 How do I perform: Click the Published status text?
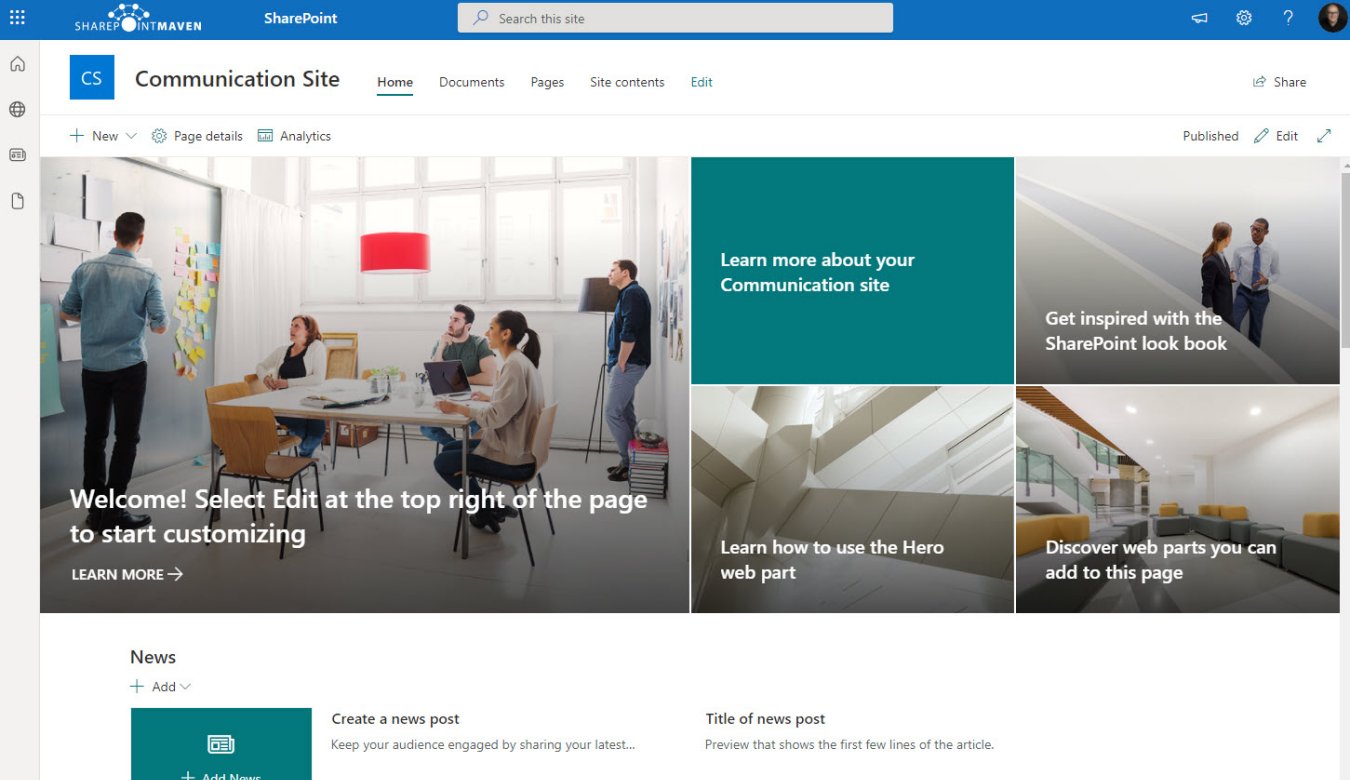pos(1210,136)
